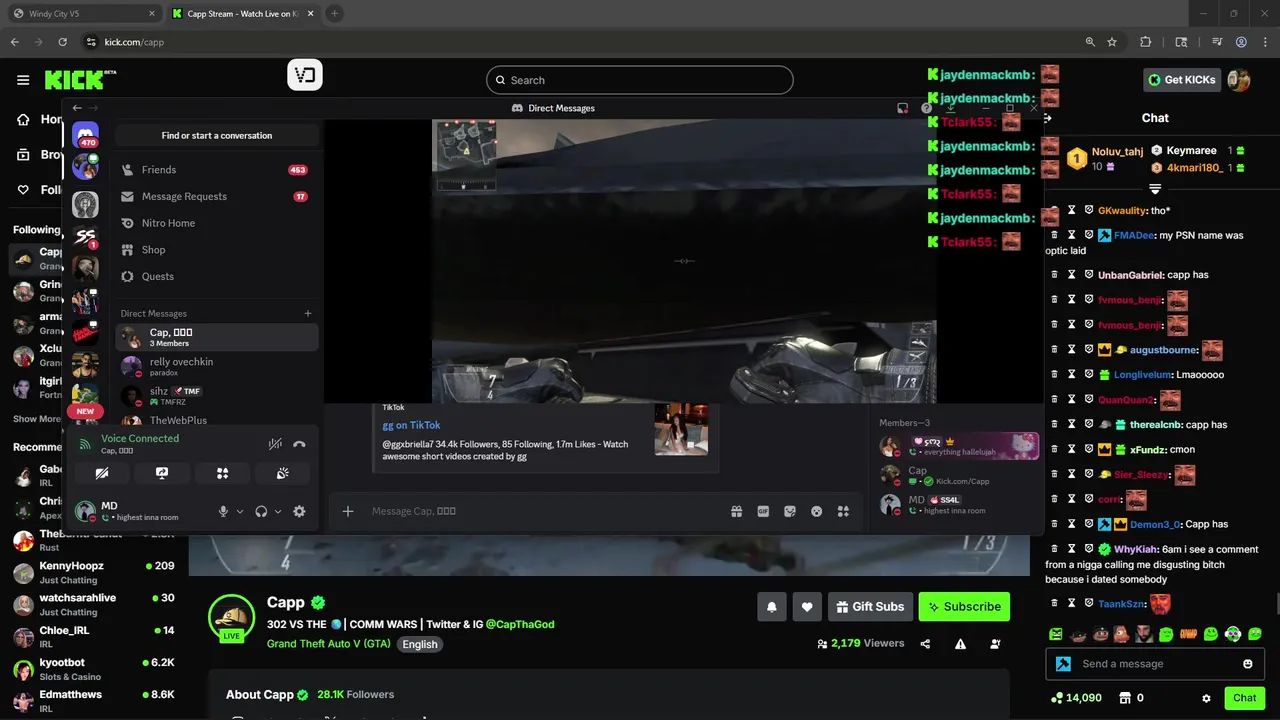Click the English language tag
1280x720 pixels.
pyautogui.click(x=420, y=644)
